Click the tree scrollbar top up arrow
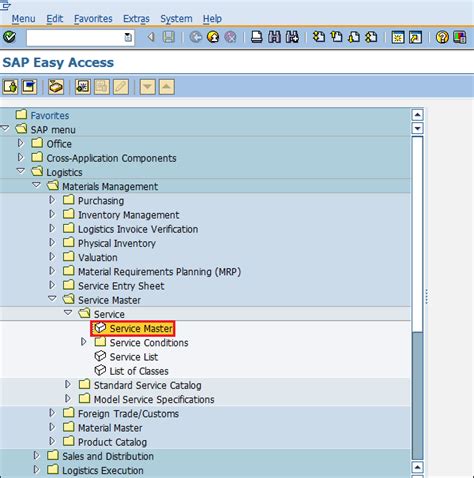Image resolution: width=474 pixels, height=478 pixels. (x=417, y=115)
